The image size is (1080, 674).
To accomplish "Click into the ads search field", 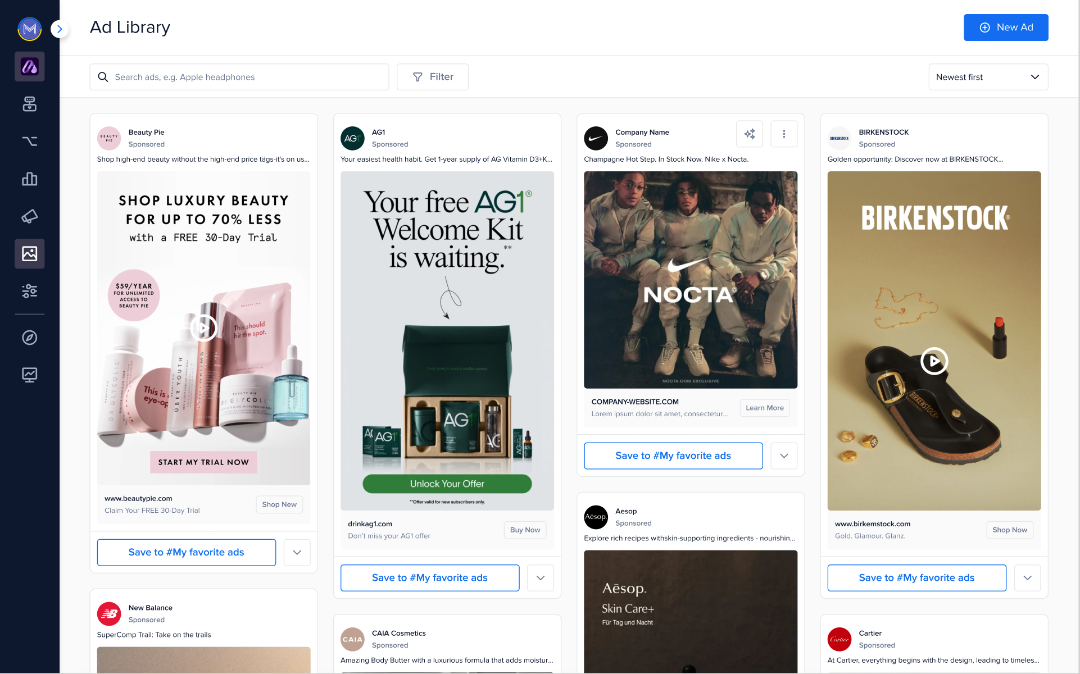I will (x=240, y=76).
